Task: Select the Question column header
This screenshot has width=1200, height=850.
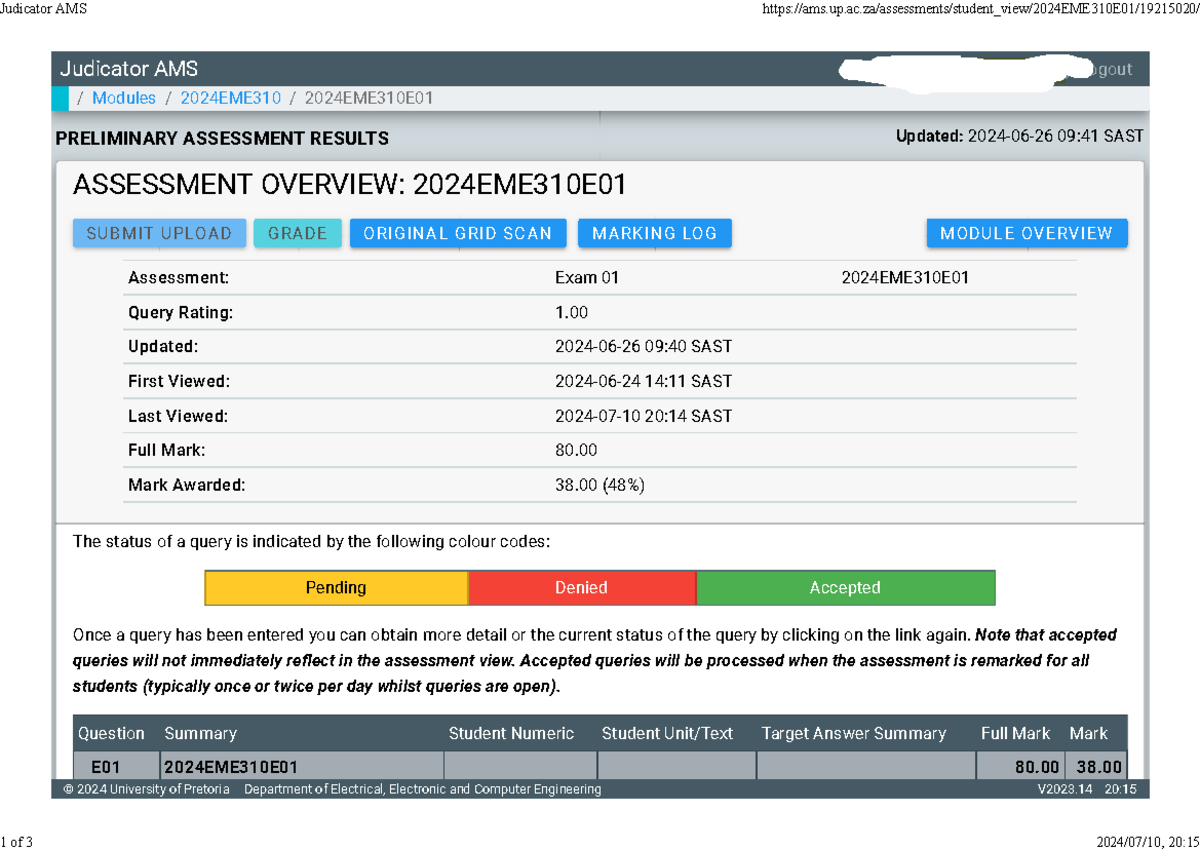Action: pyautogui.click(x=112, y=733)
